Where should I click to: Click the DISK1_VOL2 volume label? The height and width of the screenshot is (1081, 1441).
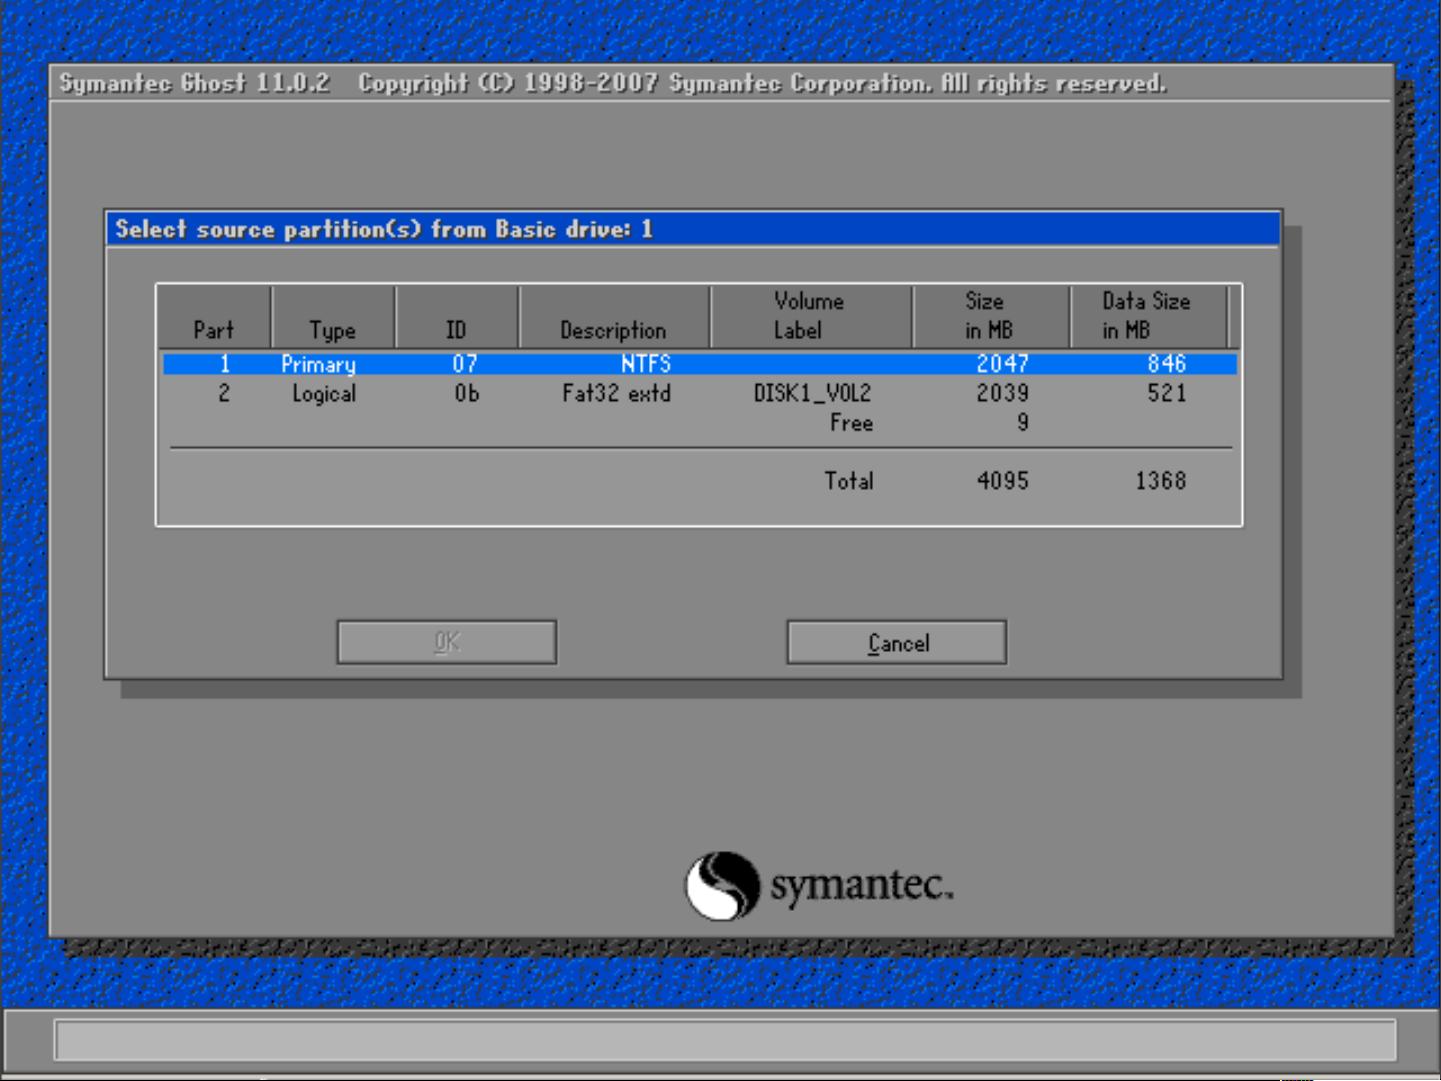[x=812, y=393]
